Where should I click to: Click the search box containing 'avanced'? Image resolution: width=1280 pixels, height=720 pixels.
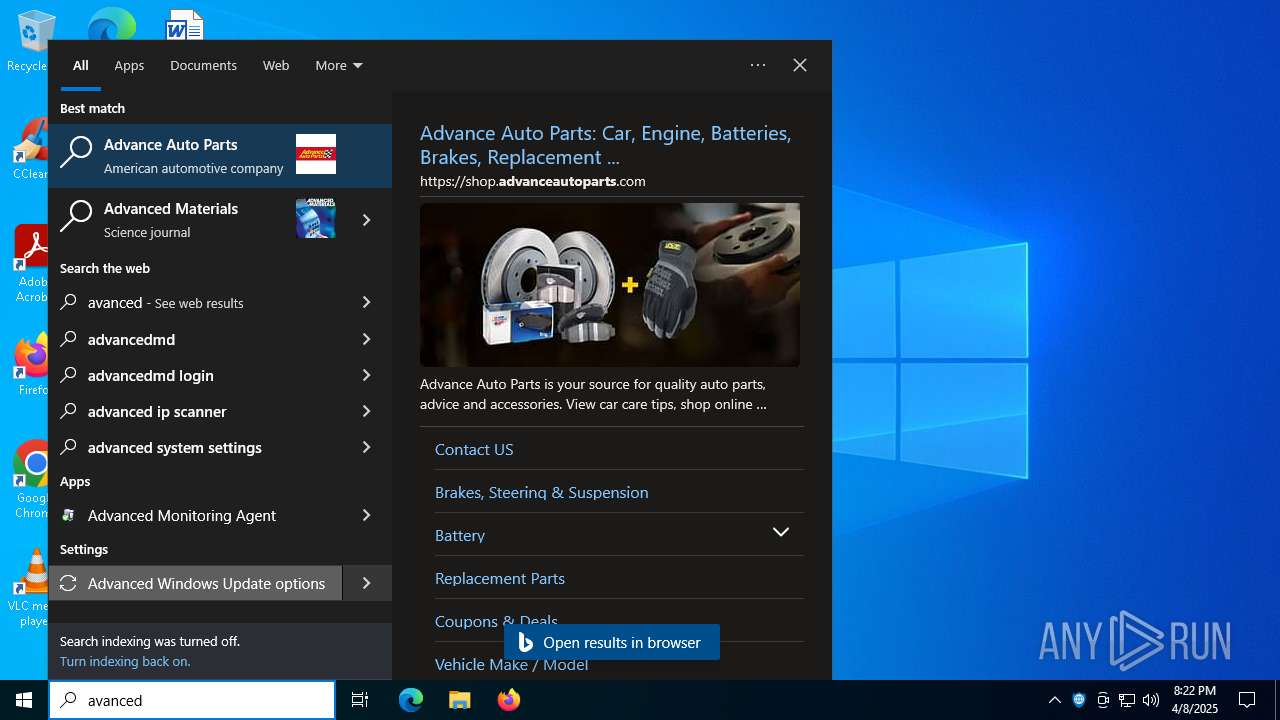[x=192, y=700]
